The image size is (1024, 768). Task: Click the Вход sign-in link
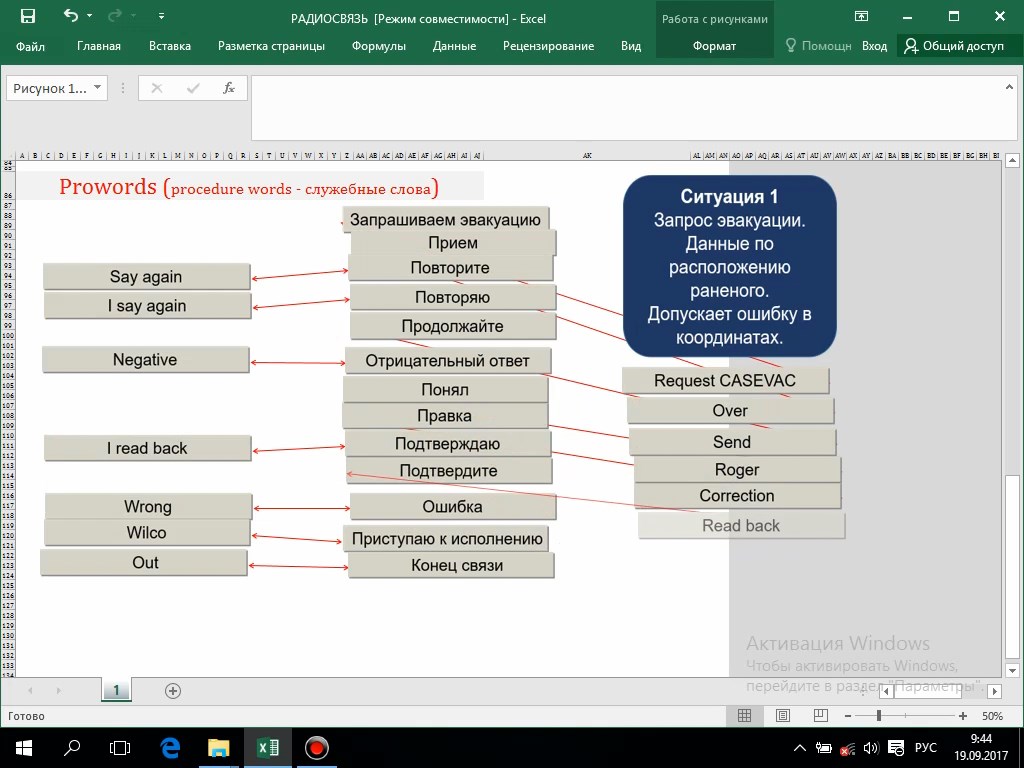click(x=874, y=46)
